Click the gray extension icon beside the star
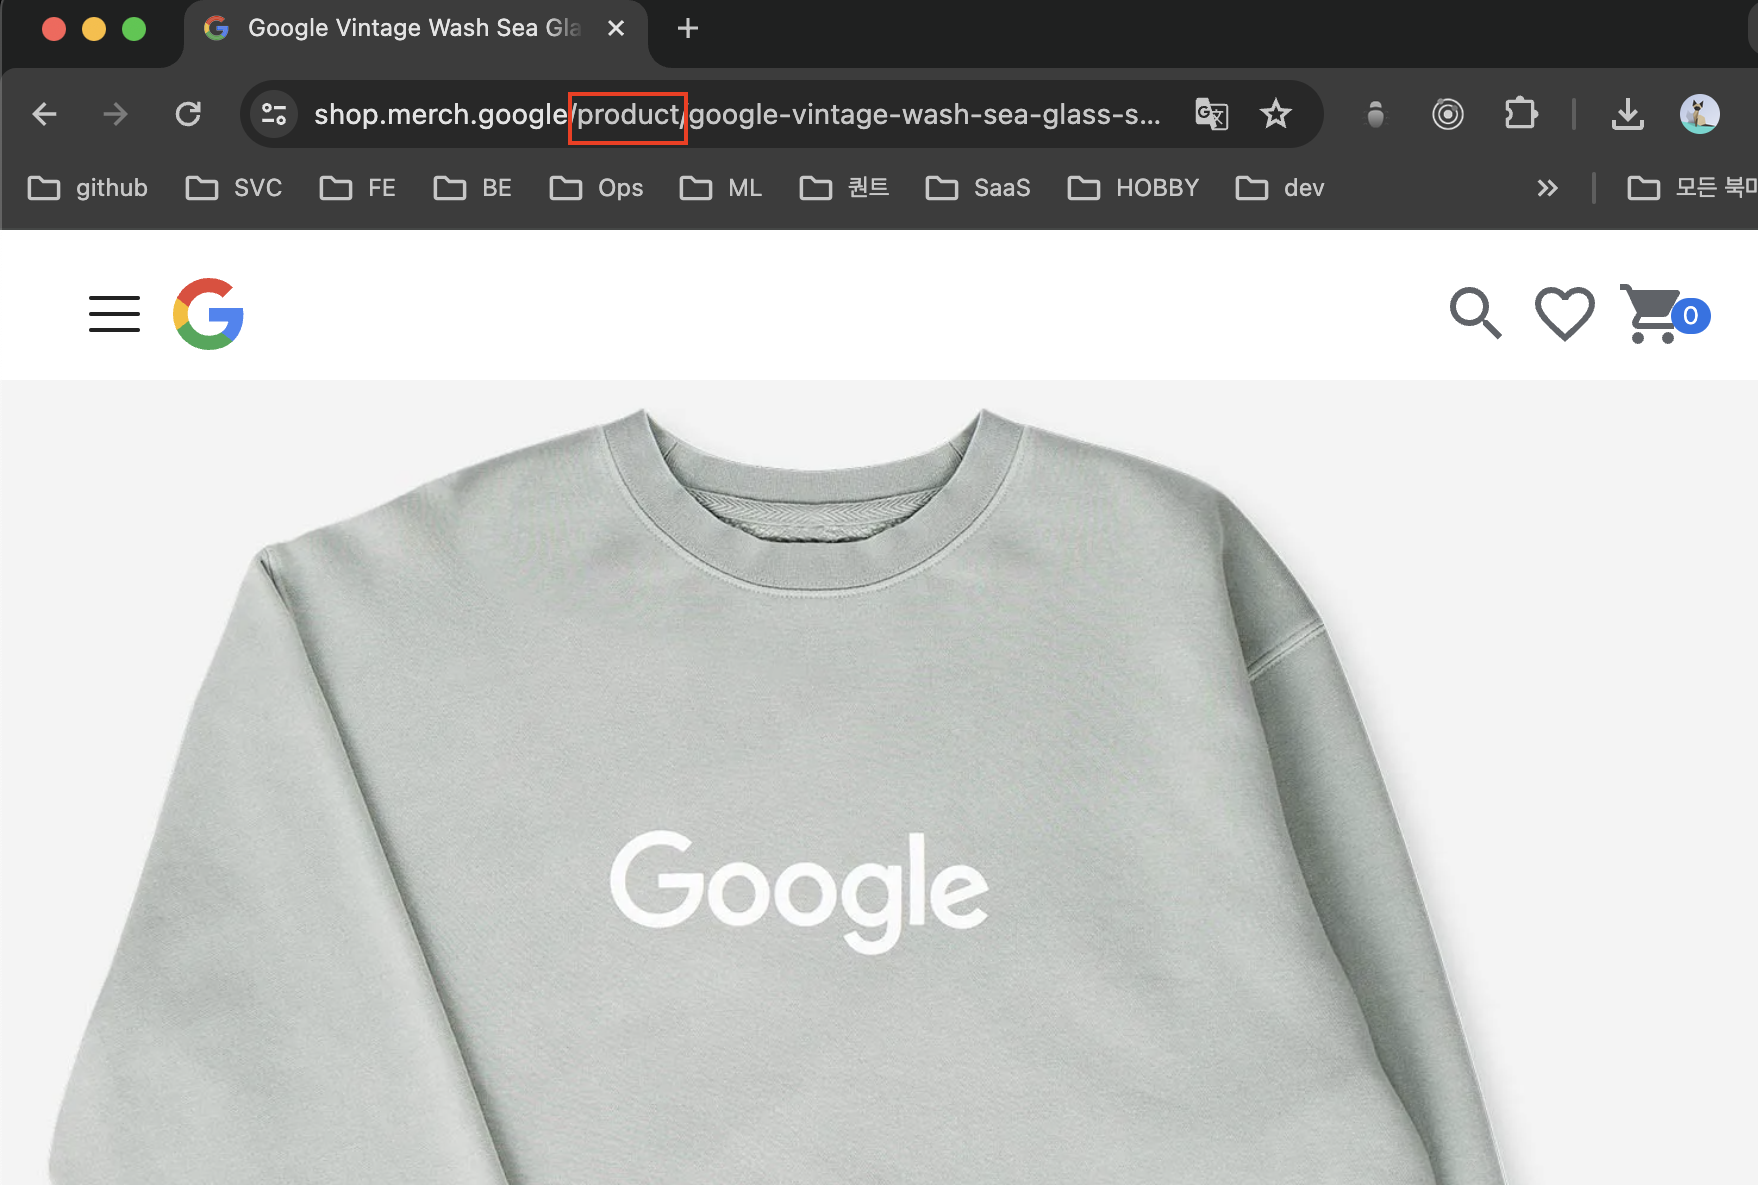Screen dimensions: 1758x1185 pos(1376,114)
